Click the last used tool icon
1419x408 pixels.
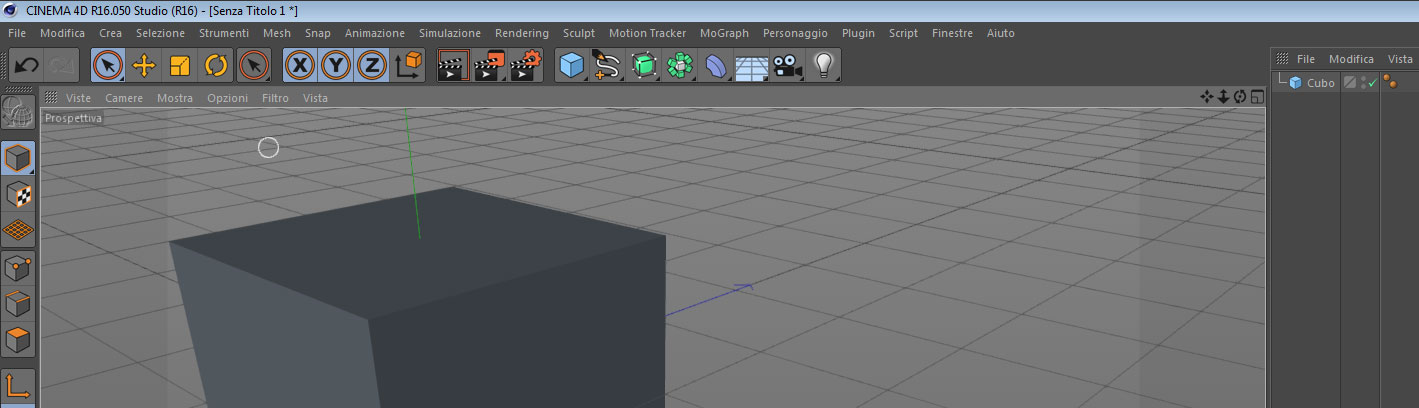pyautogui.click(x=254, y=66)
